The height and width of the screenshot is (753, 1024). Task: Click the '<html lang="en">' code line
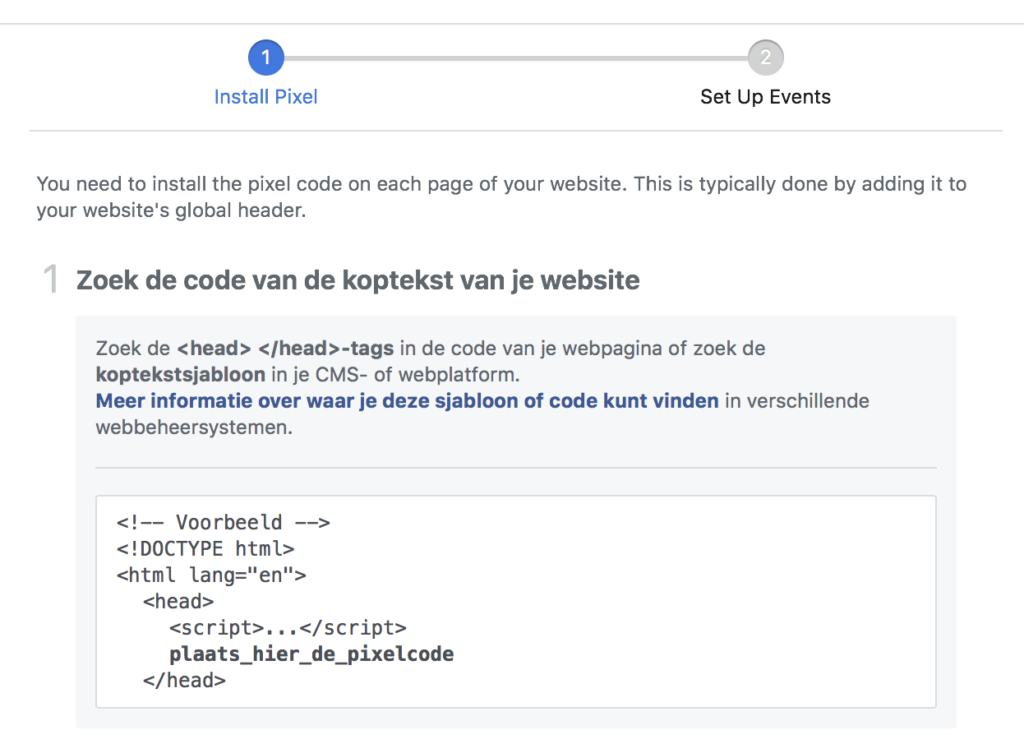tap(212, 575)
